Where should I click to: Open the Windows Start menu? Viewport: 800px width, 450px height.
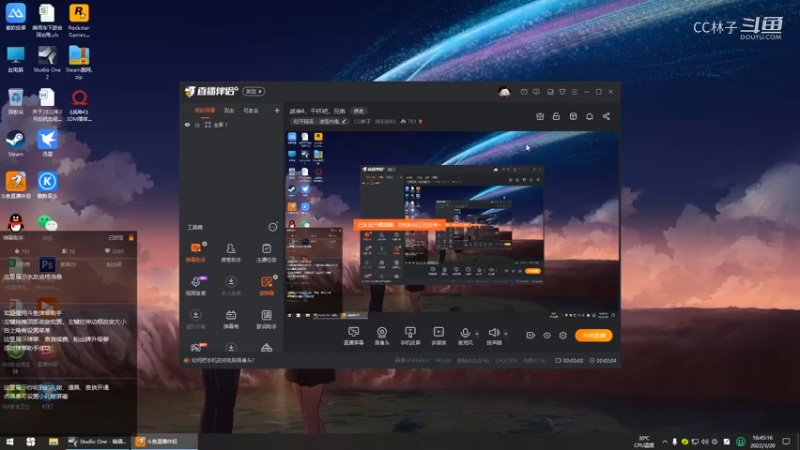tap(10, 441)
